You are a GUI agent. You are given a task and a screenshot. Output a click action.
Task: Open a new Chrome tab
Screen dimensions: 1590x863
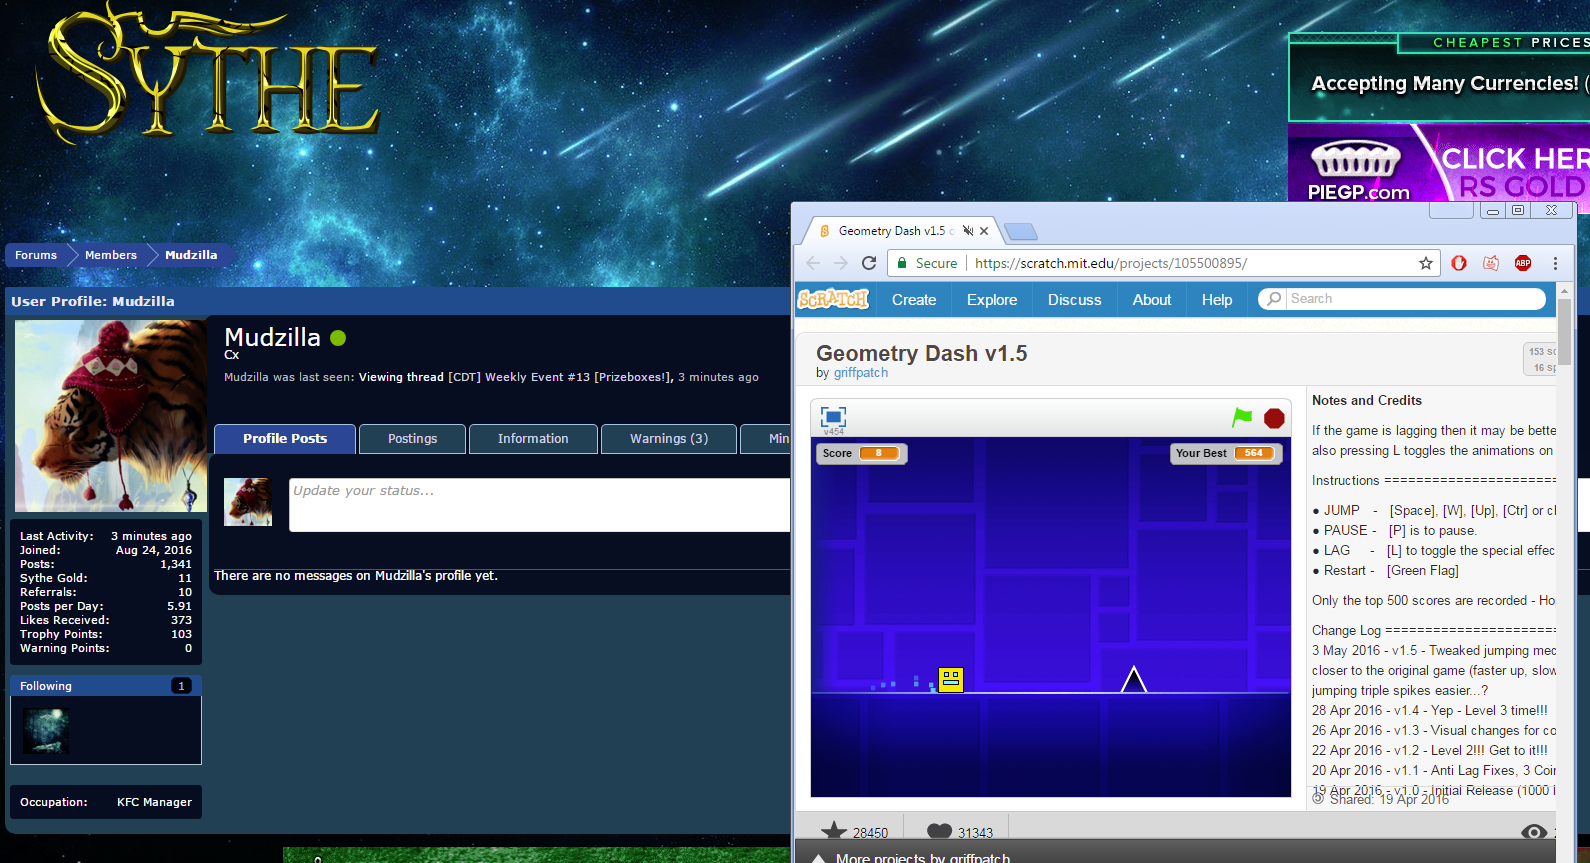tap(1020, 232)
